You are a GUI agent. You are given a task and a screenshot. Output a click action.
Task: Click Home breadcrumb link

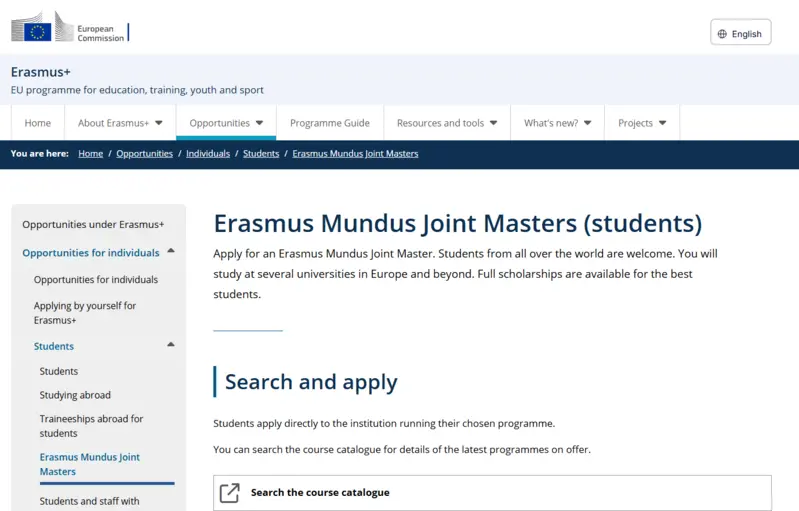pyautogui.click(x=91, y=153)
